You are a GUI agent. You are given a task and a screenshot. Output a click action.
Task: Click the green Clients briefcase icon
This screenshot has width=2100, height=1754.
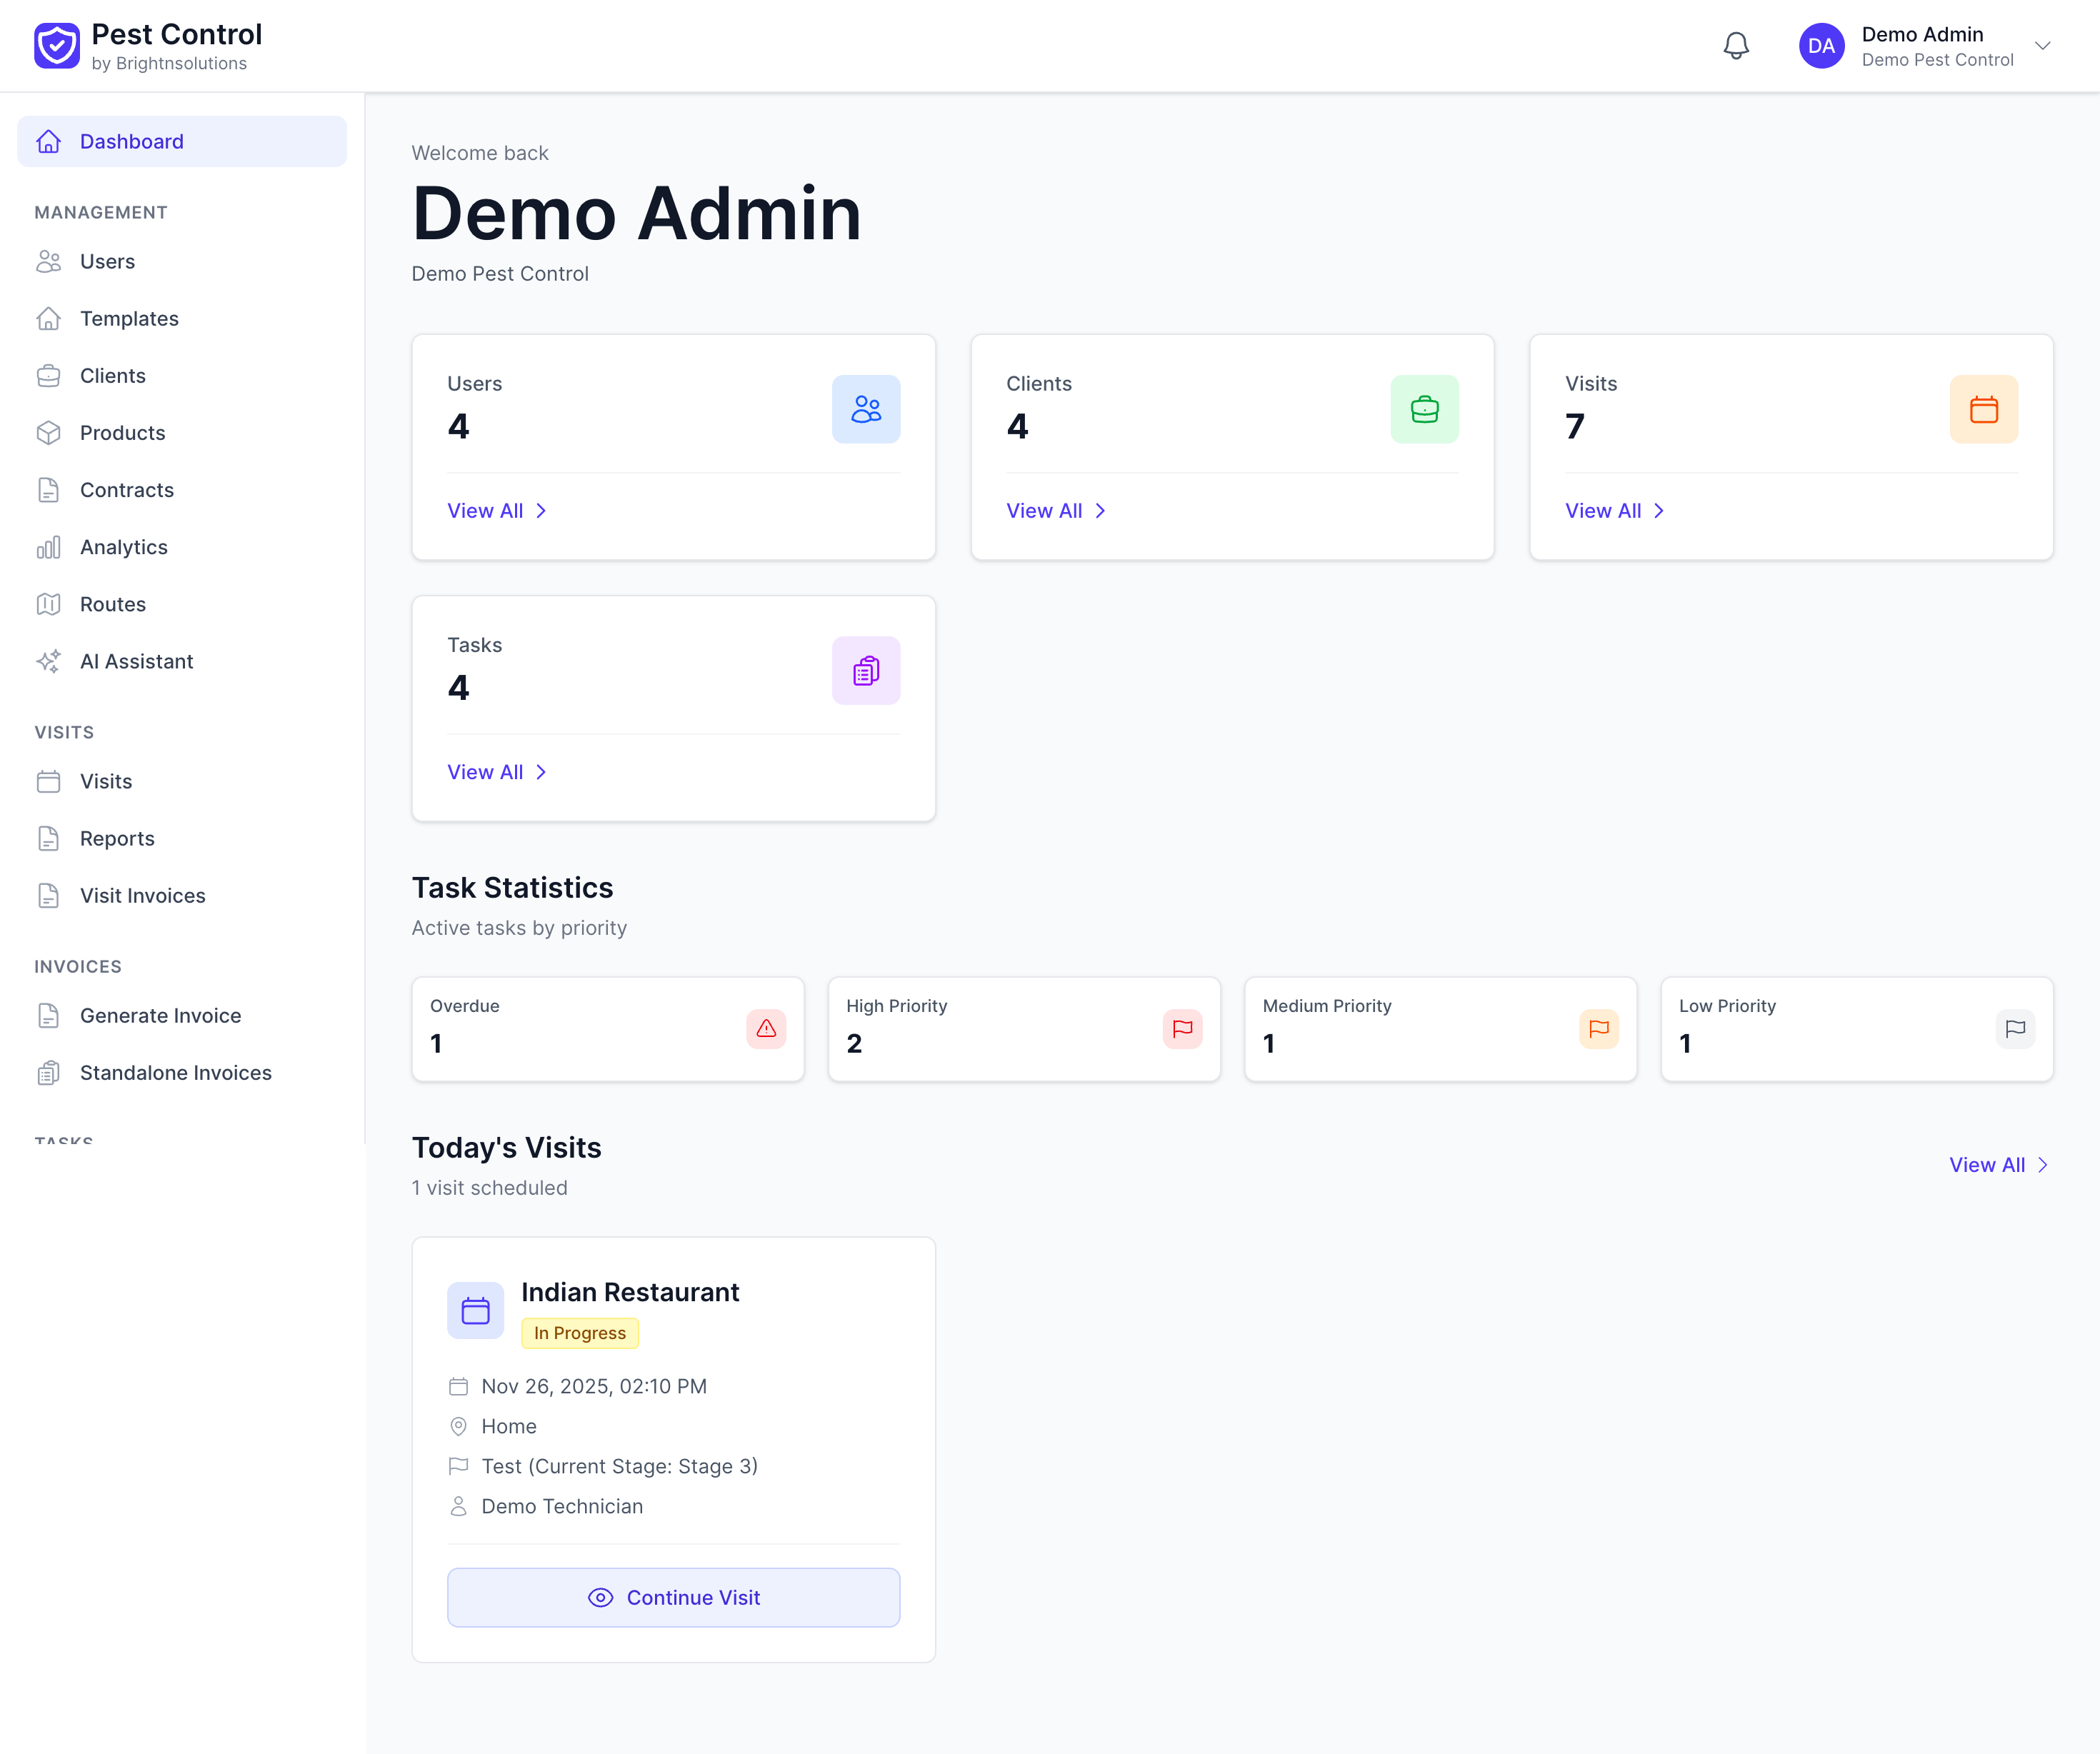1424,409
